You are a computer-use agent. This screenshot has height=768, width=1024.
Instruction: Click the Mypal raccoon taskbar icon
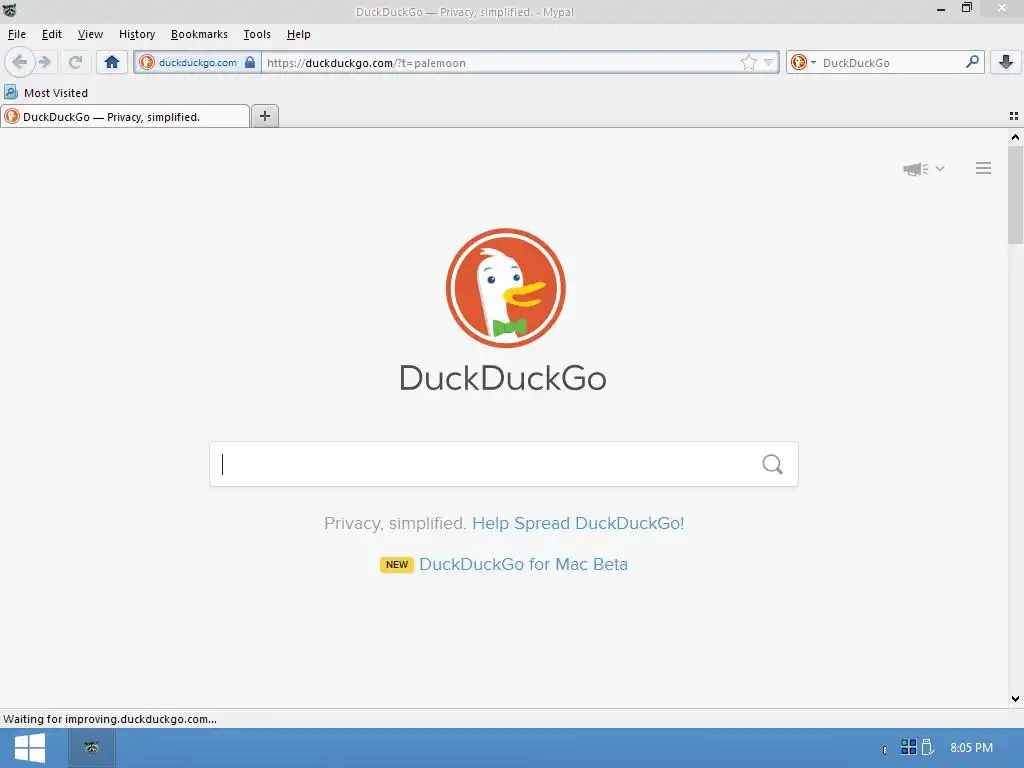click(92, 748)
